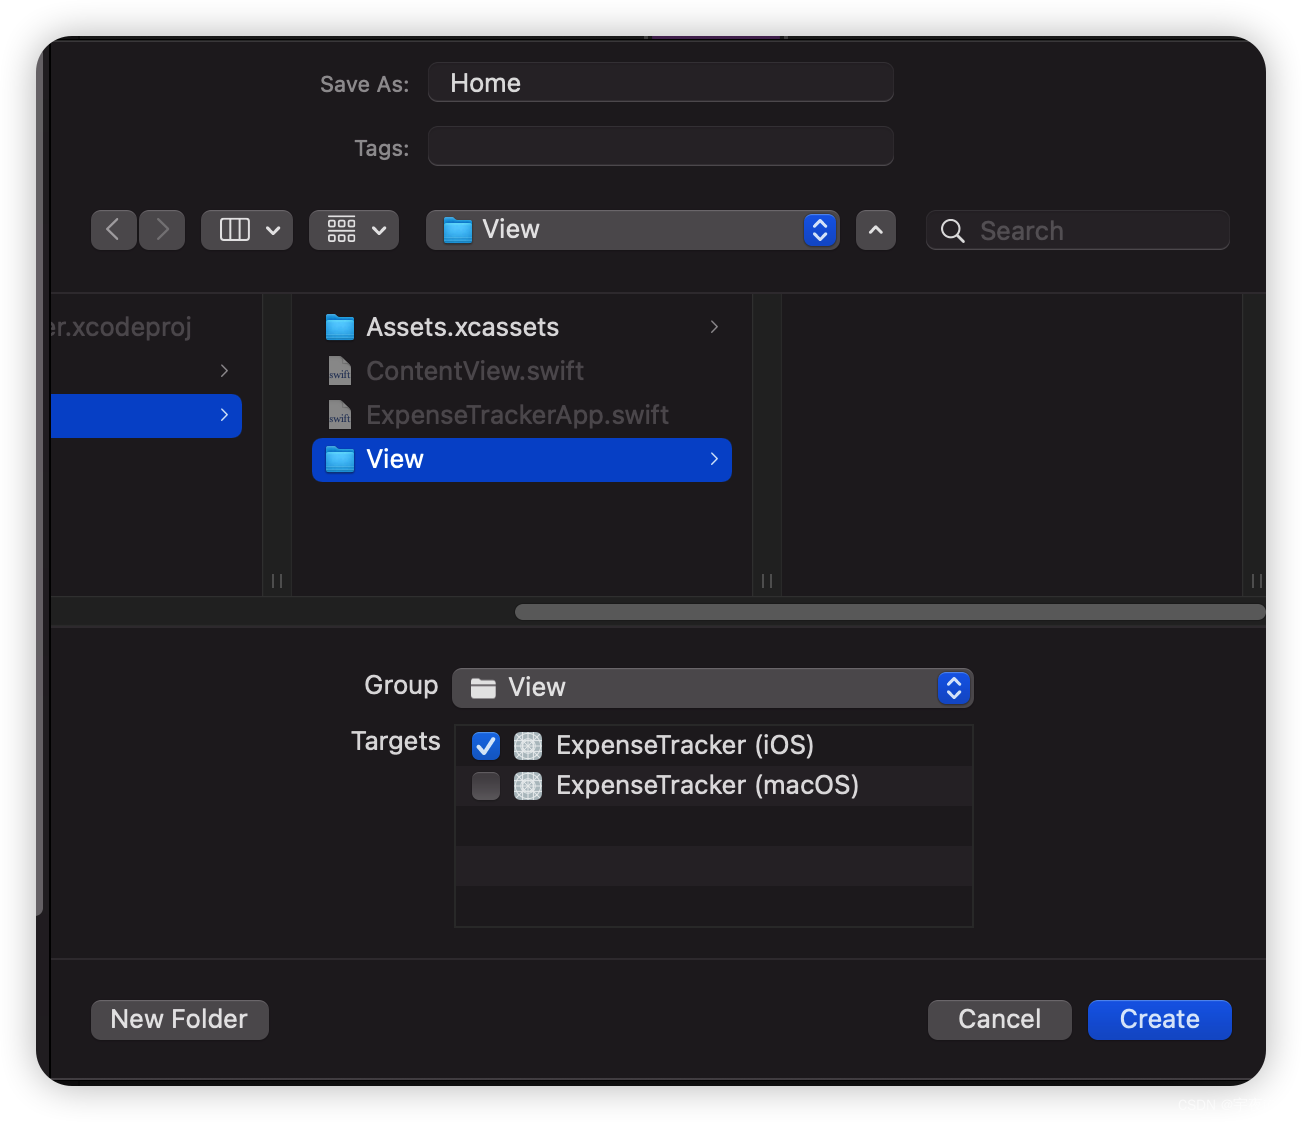Select the View folder in the browser
Image resolution: width=1302 pixels, height=1122 pixels.
click(522, 460)
